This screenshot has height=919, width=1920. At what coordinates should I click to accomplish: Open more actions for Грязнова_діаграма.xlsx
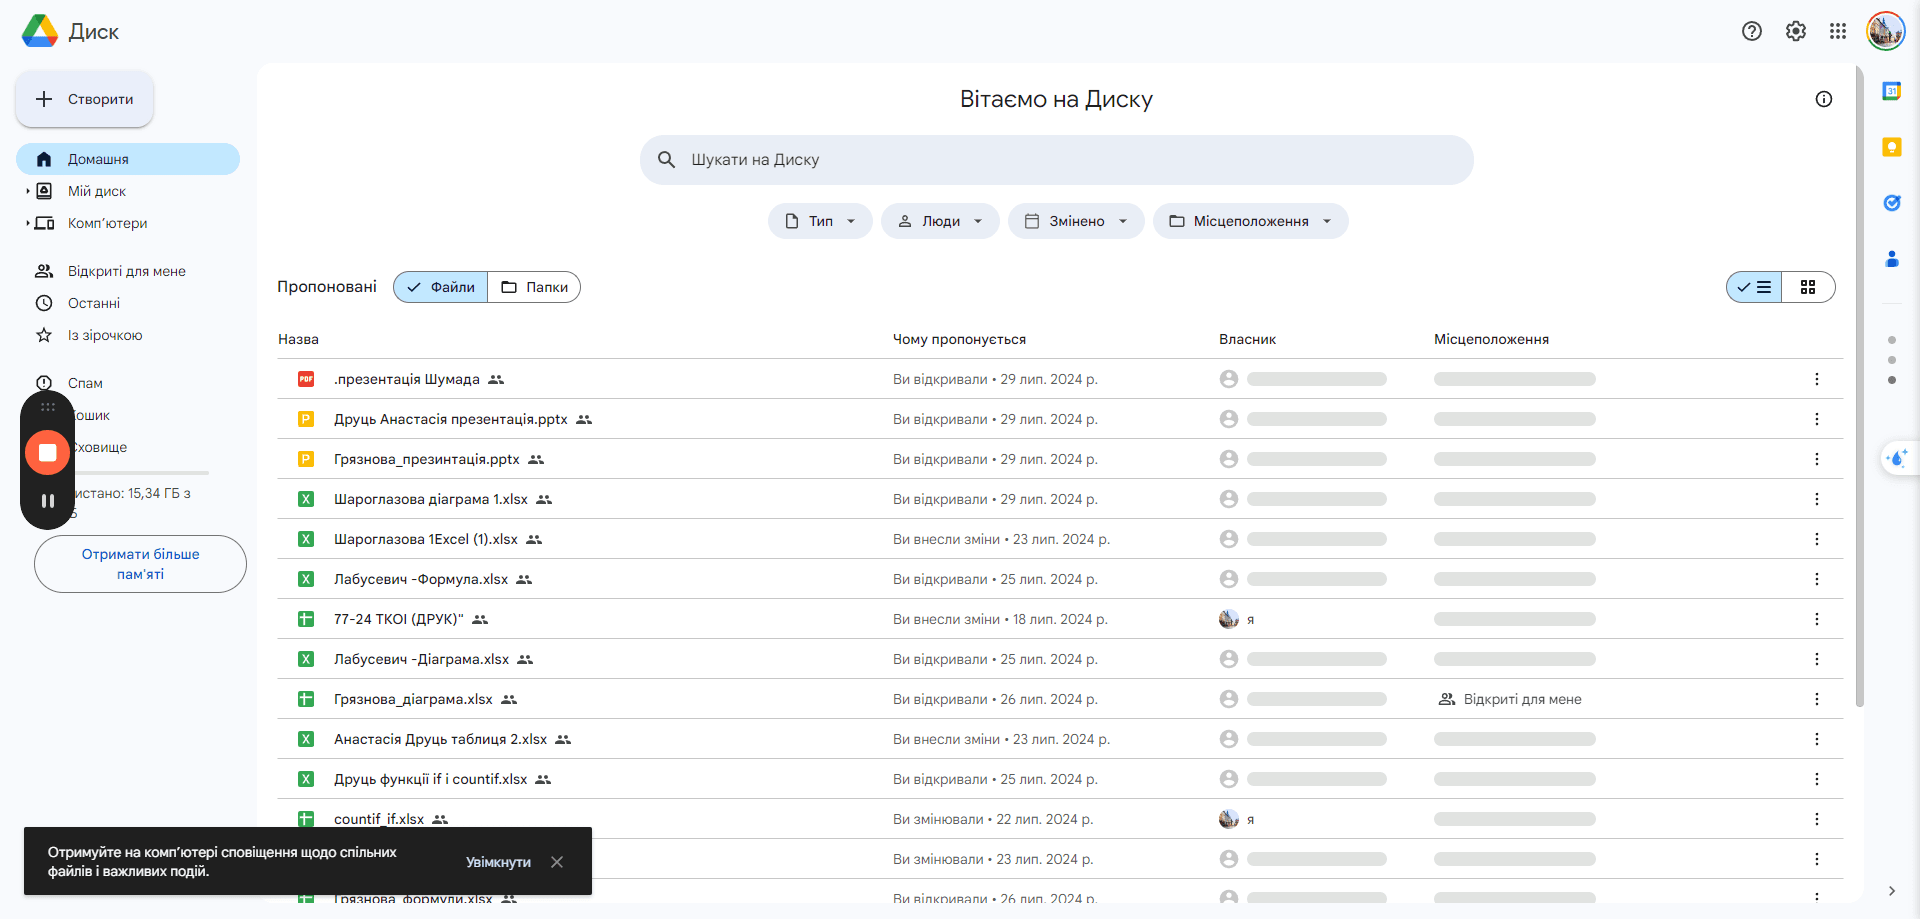[1817, 699]
